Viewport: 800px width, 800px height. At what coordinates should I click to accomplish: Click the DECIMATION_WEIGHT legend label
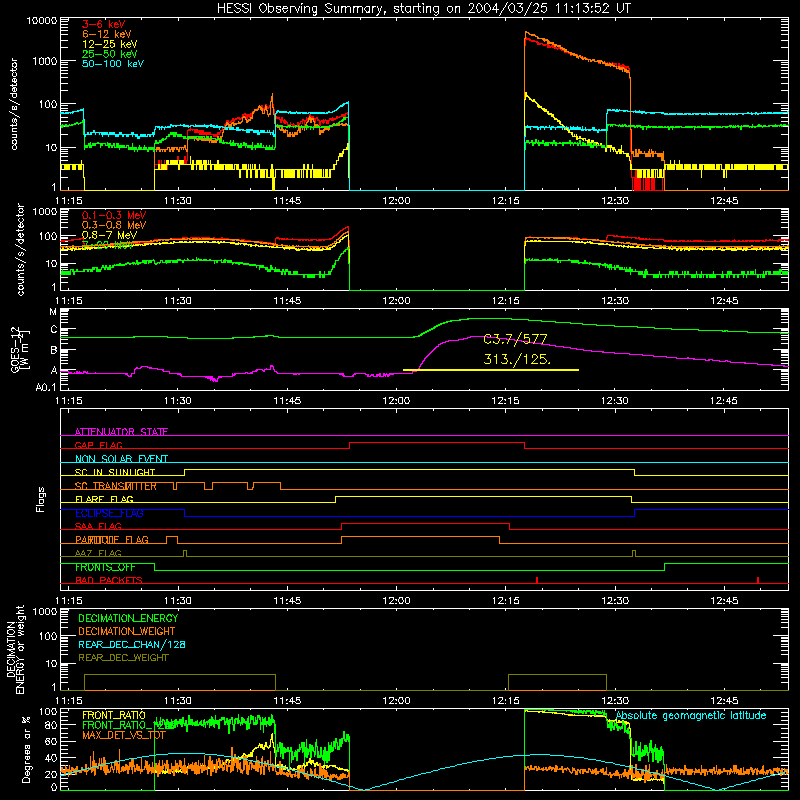127,632
